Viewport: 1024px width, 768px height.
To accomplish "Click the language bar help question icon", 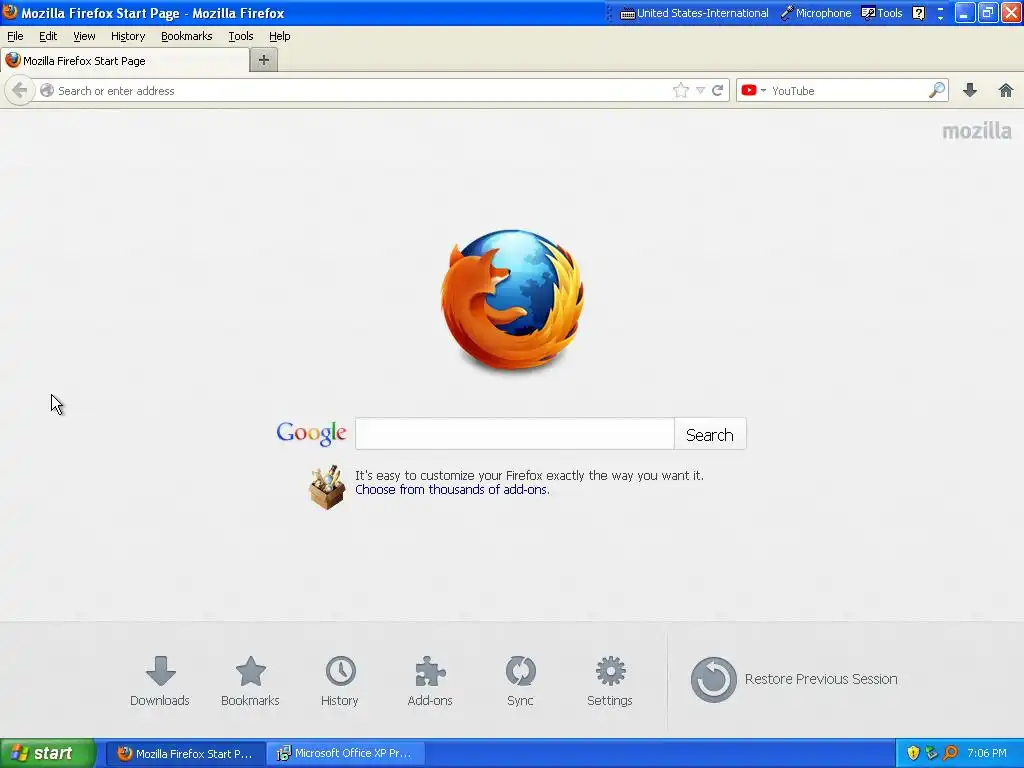I will tap(918, 13).
